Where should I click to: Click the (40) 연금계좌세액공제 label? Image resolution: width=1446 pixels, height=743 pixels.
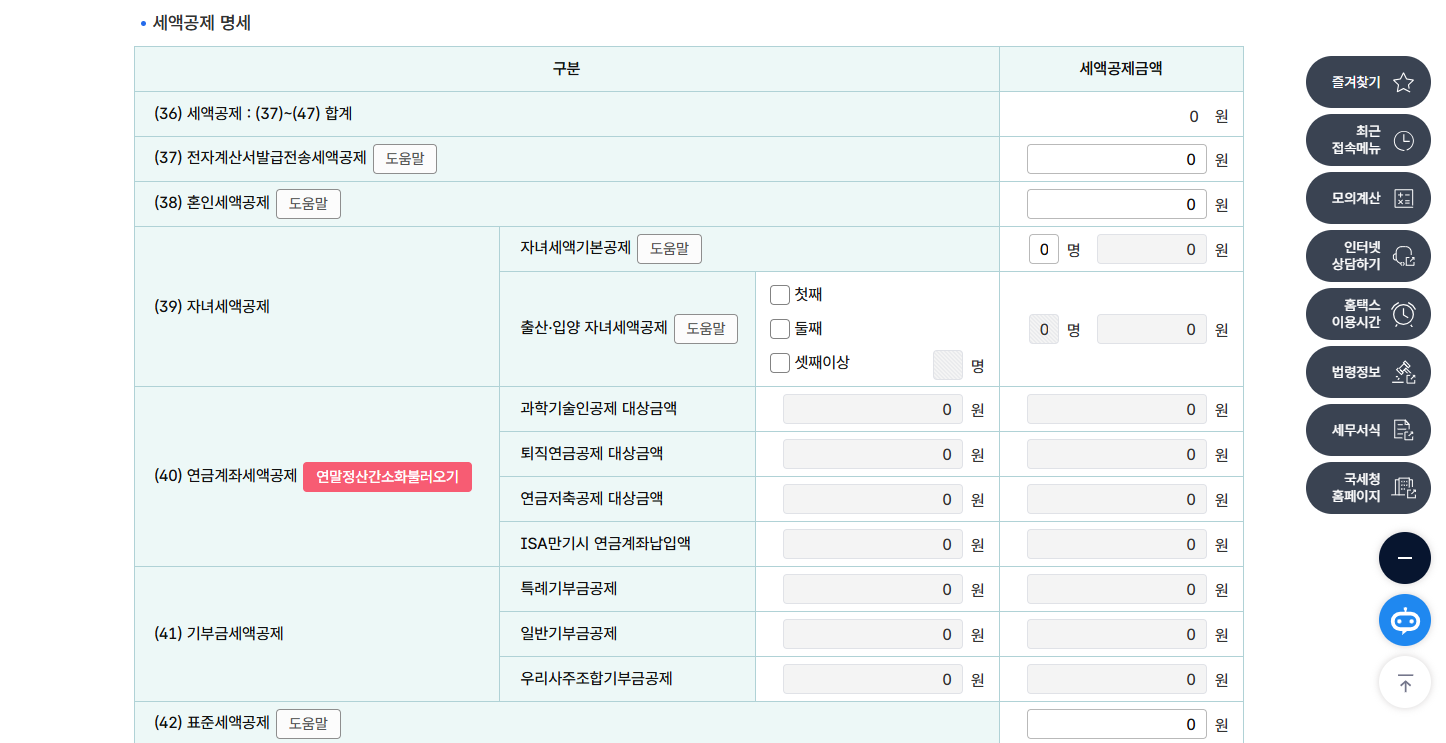[226, 476]
